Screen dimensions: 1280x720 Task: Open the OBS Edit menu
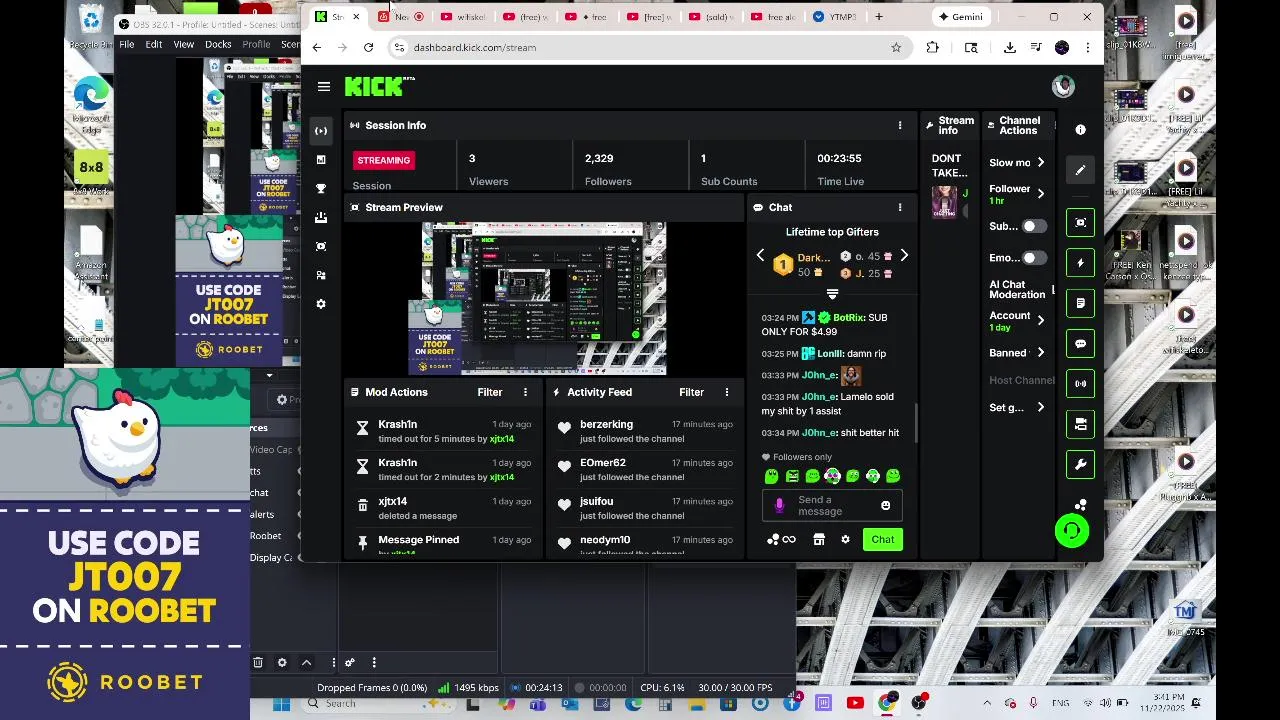pyautogui.click(x=154, y=44)
